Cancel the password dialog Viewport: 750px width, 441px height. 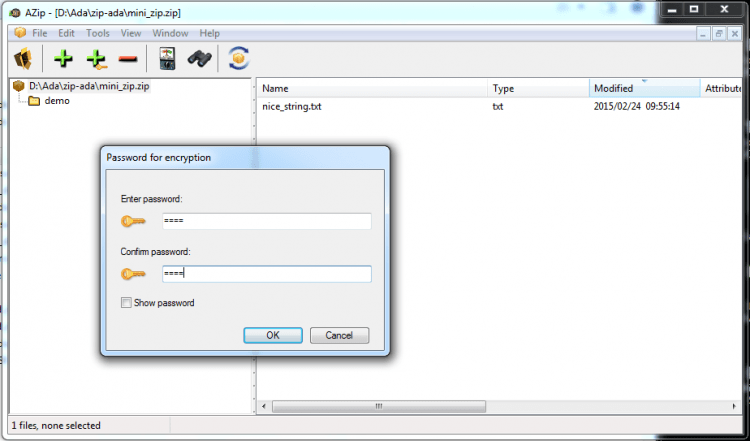click(339, 335)
